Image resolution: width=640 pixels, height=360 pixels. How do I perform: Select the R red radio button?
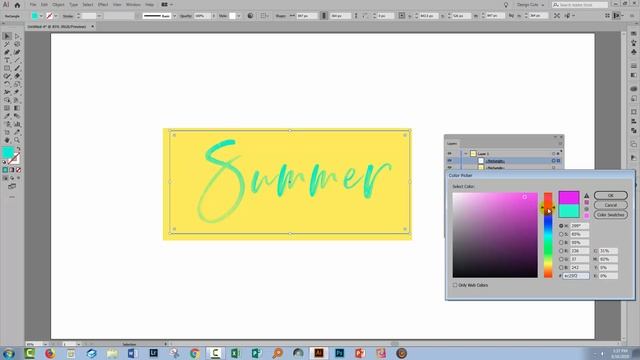pos(561,251)
